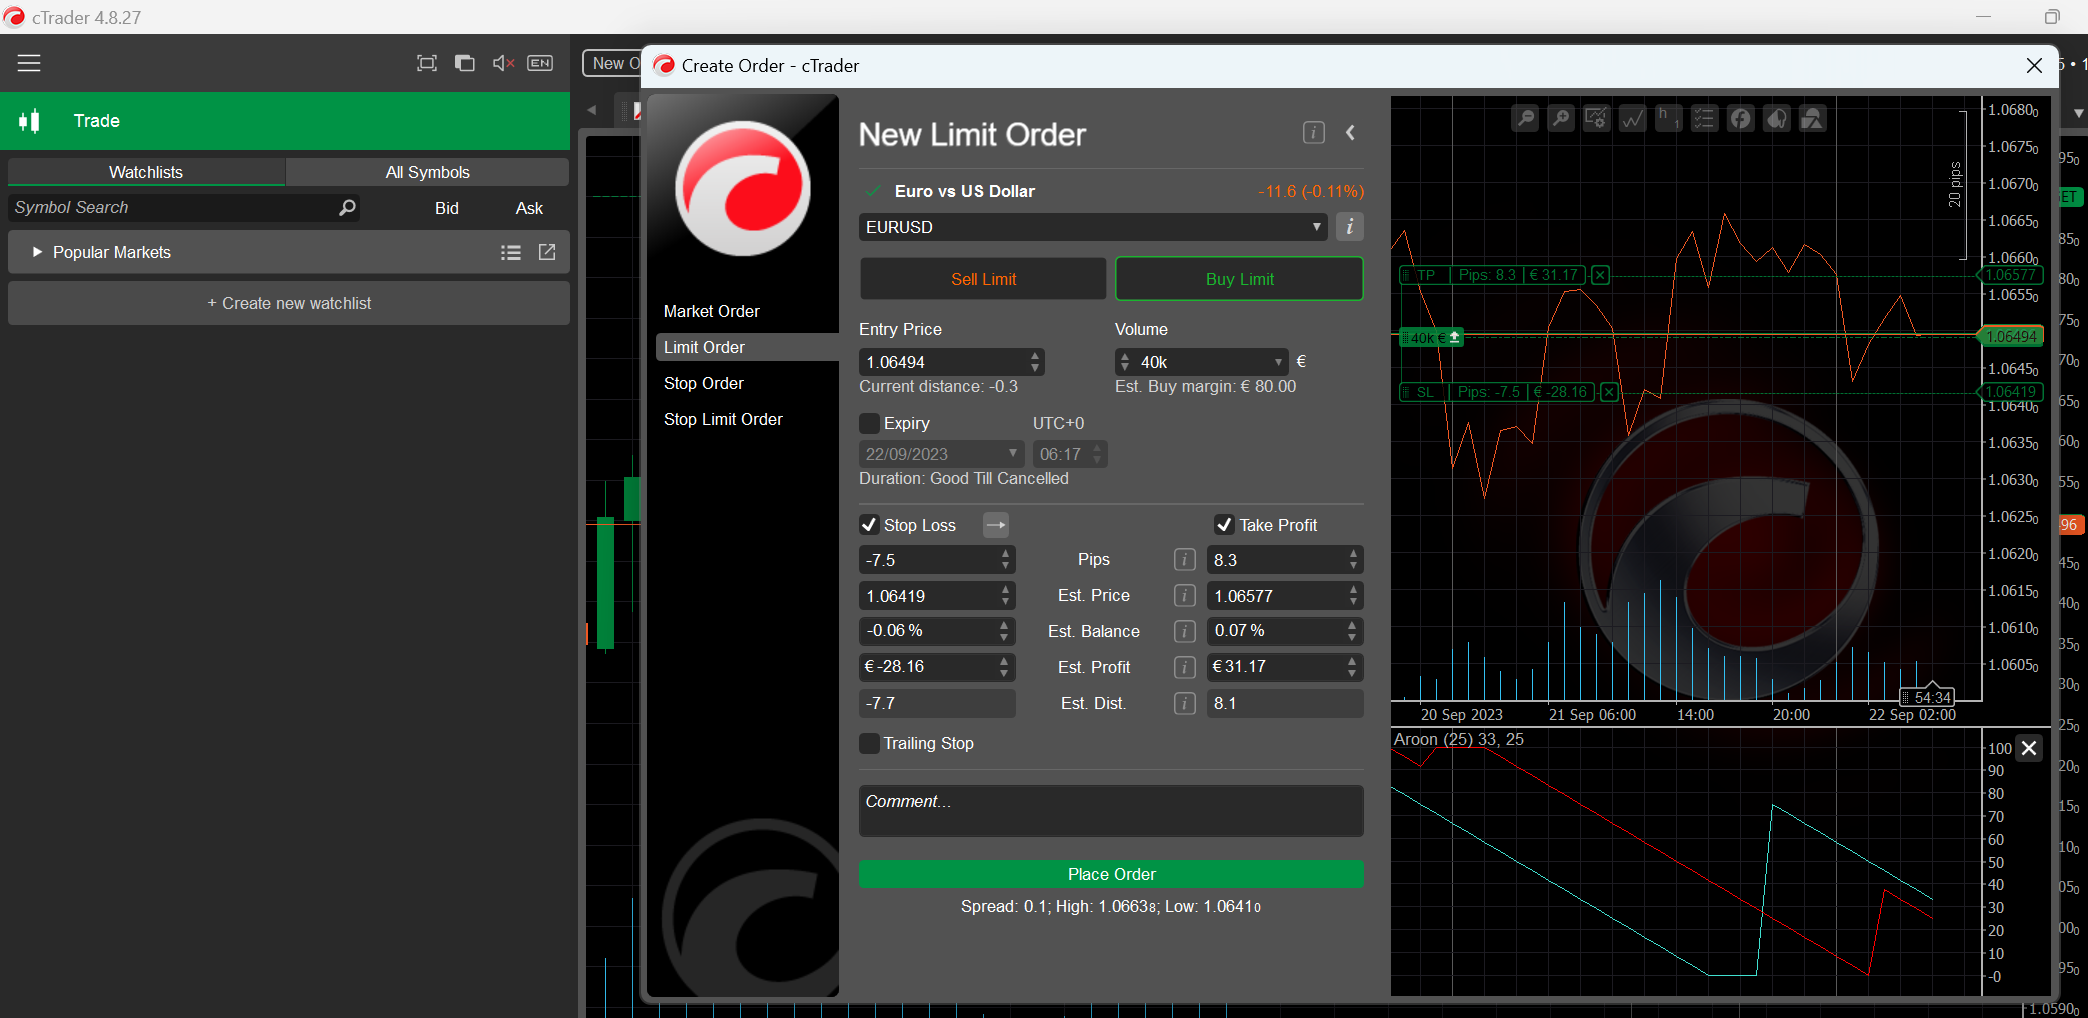Change chart type using line chart icon
Screen dimensions: 2088x1018
1633,119
